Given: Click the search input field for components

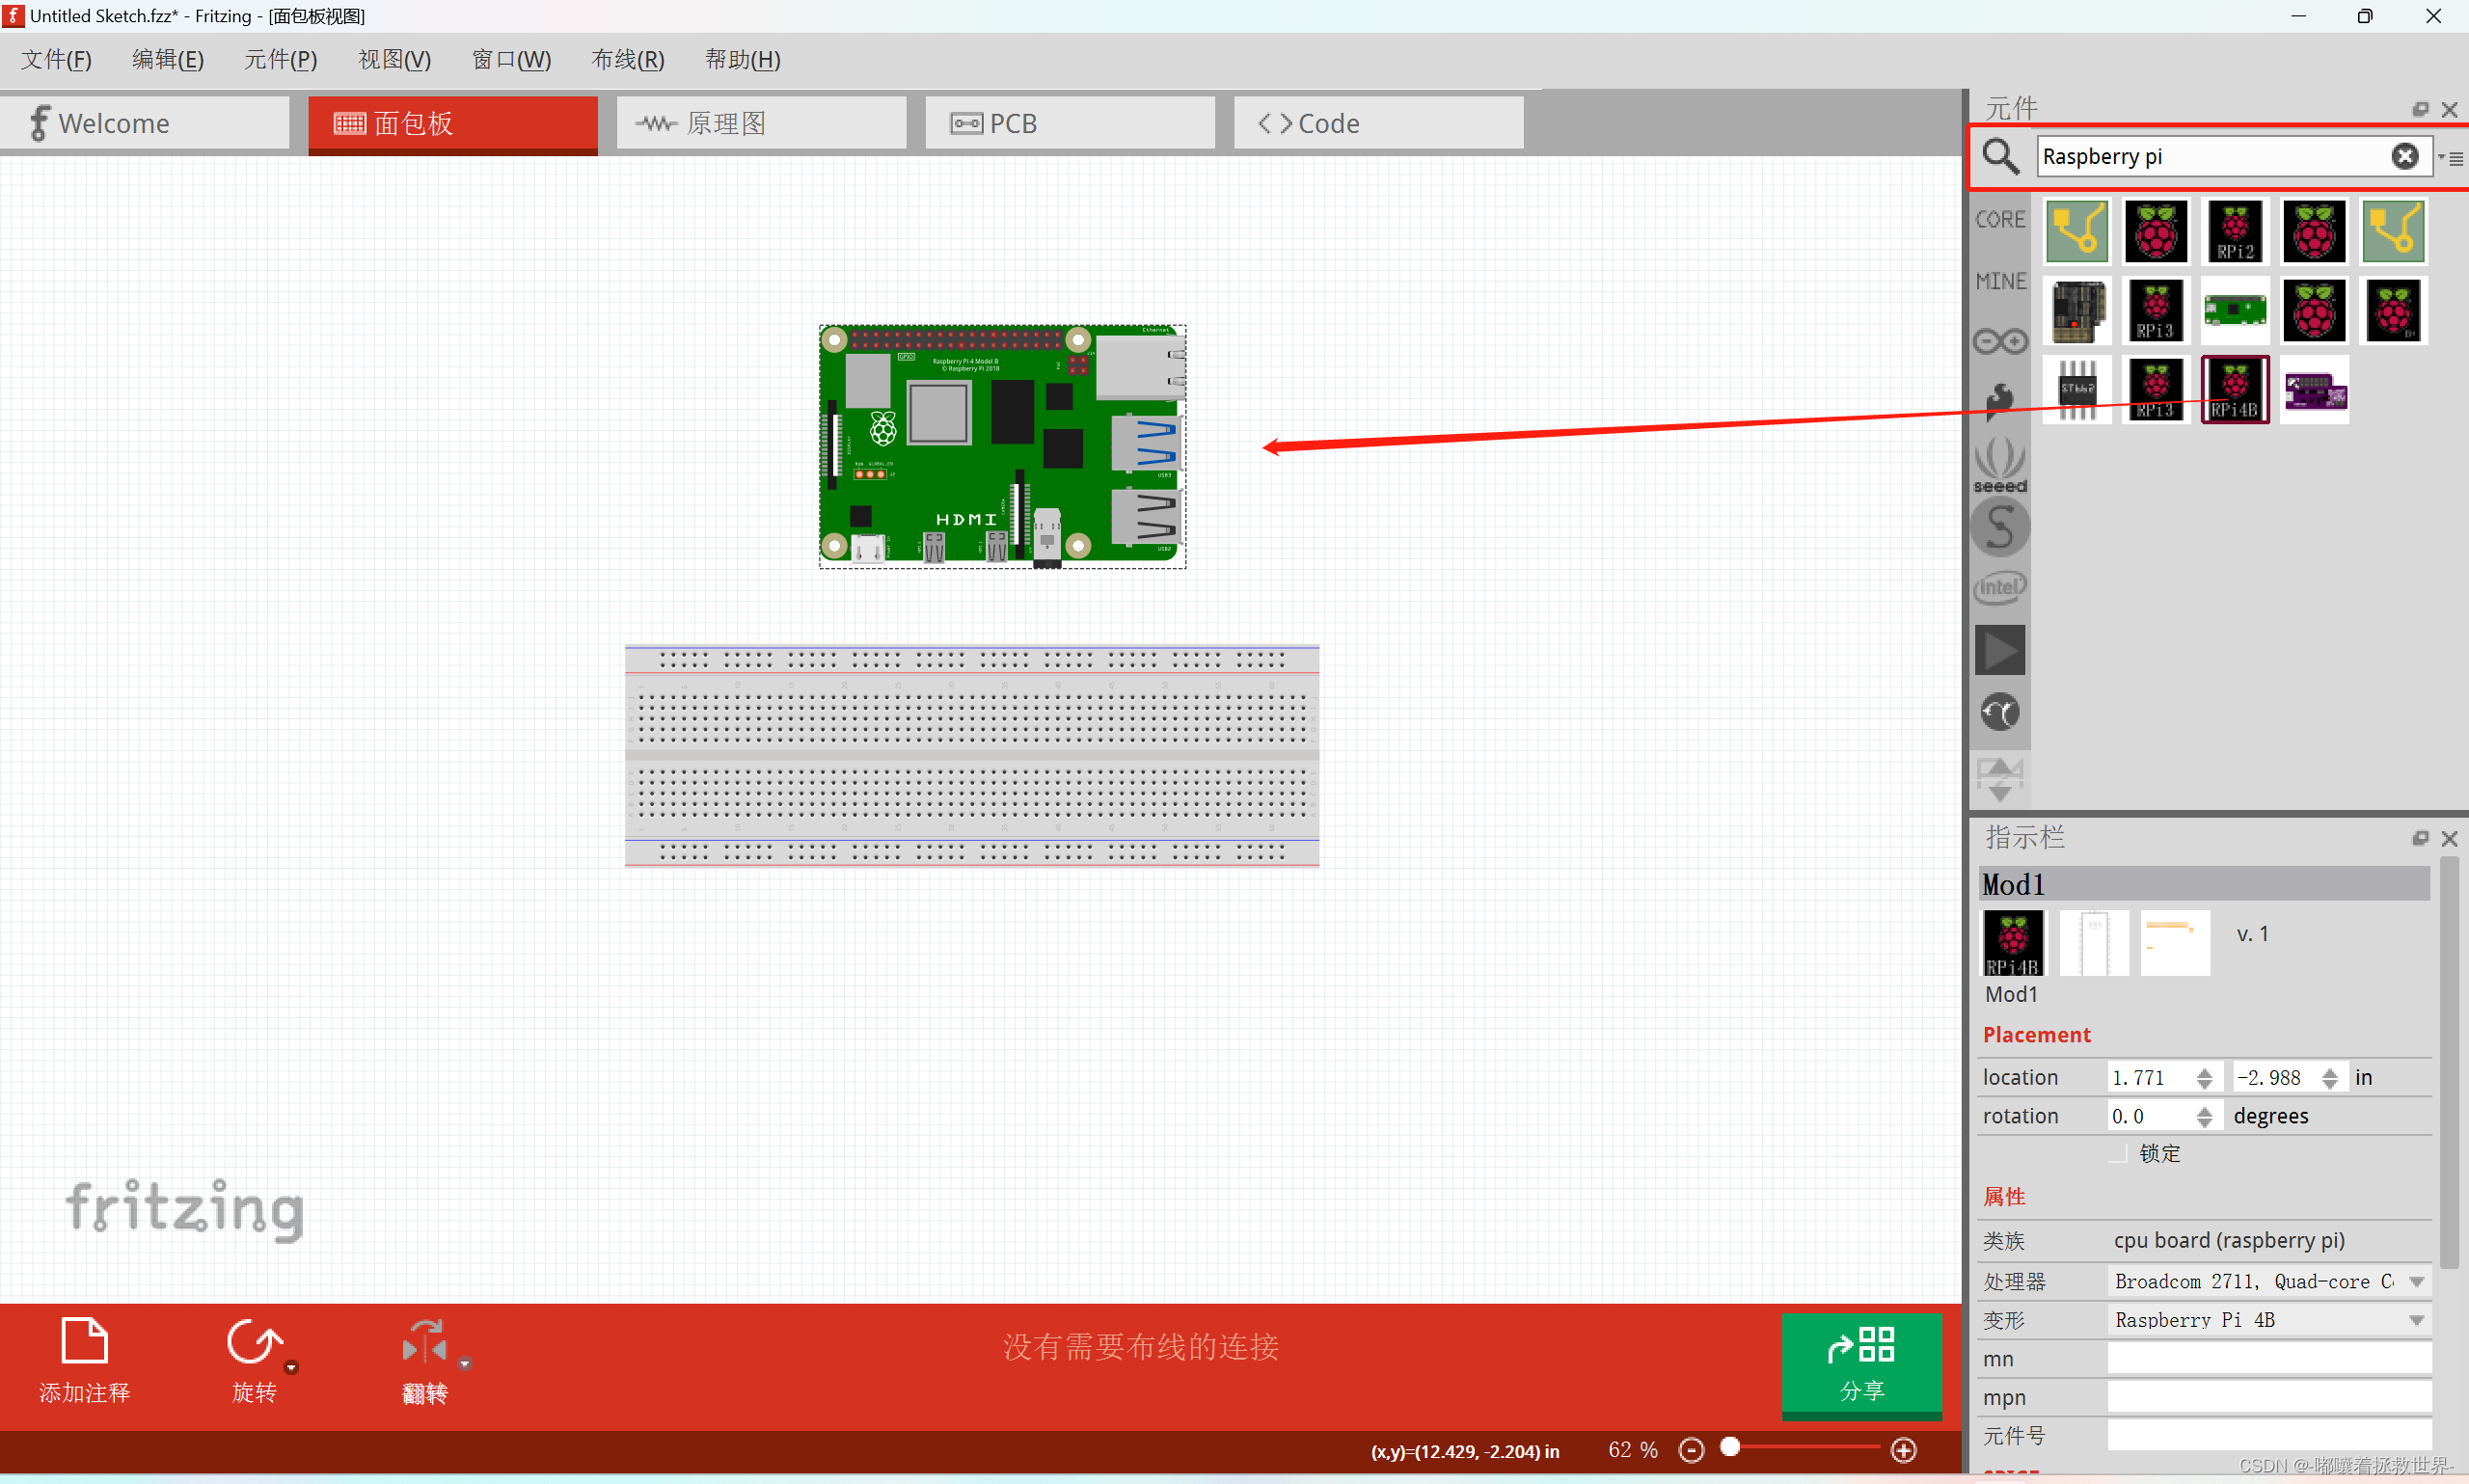Looking at the screenshot, I should pos(2213,157).
